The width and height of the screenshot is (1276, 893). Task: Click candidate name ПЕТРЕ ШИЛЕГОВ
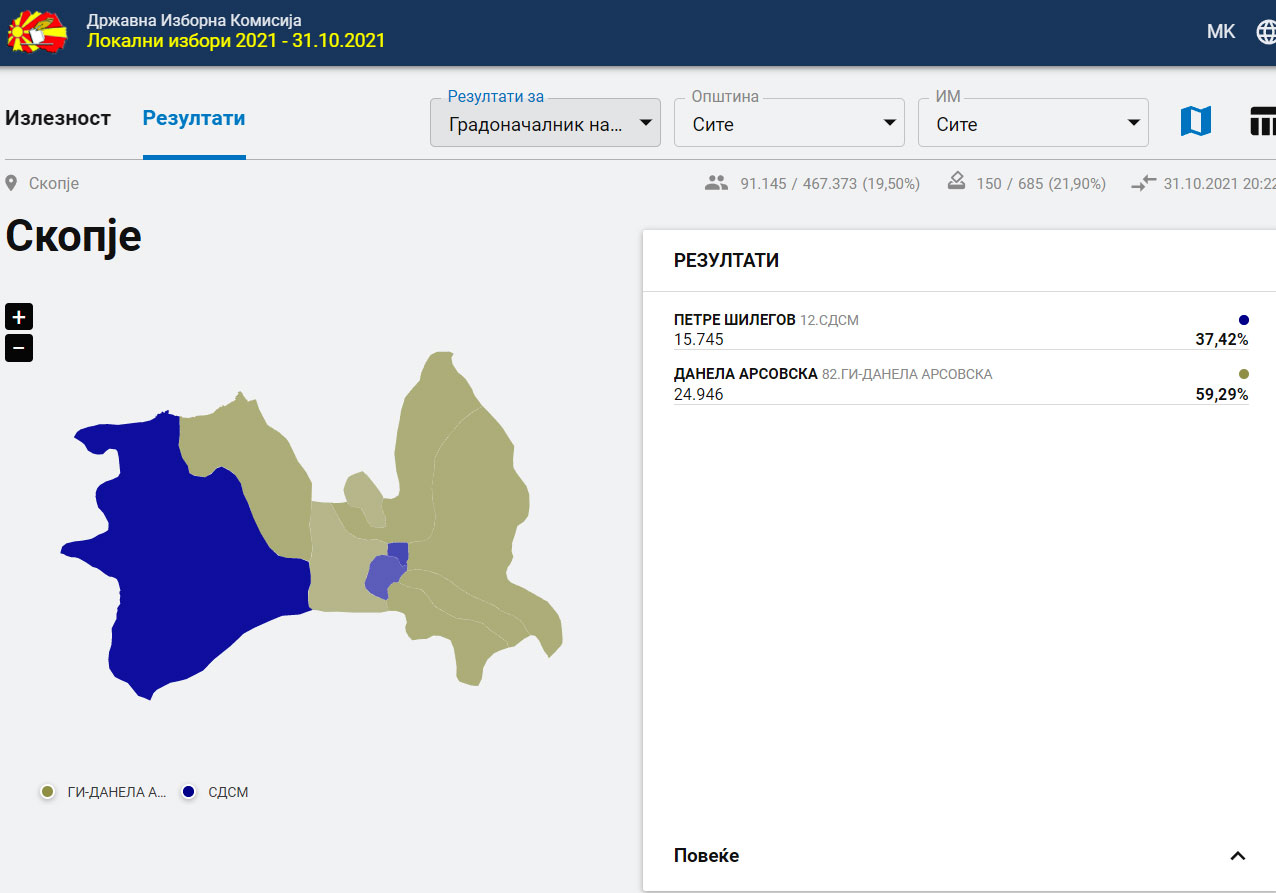click(735, 320)
